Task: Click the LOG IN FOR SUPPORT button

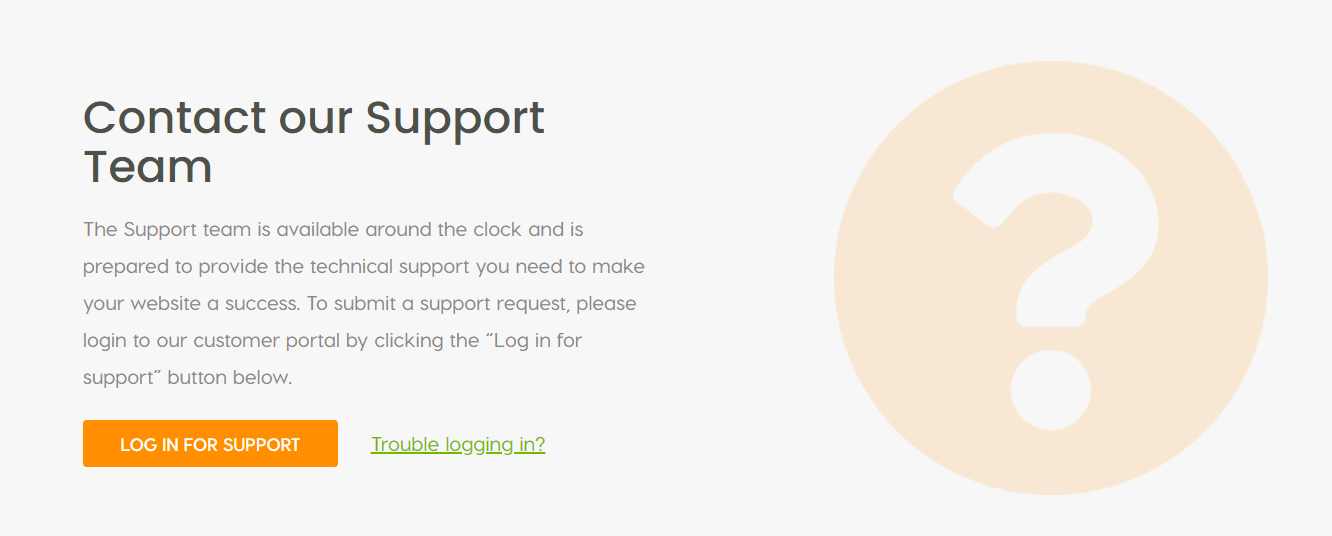Action: 210,443
